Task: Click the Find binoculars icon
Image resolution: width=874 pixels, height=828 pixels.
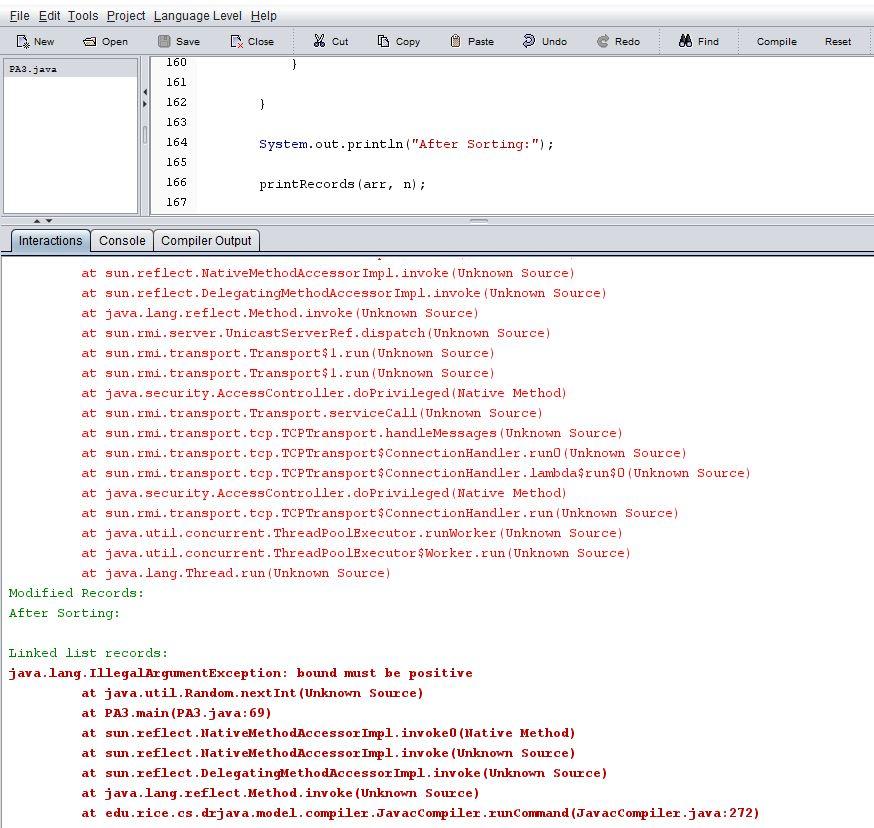Action: coord(685,41)
